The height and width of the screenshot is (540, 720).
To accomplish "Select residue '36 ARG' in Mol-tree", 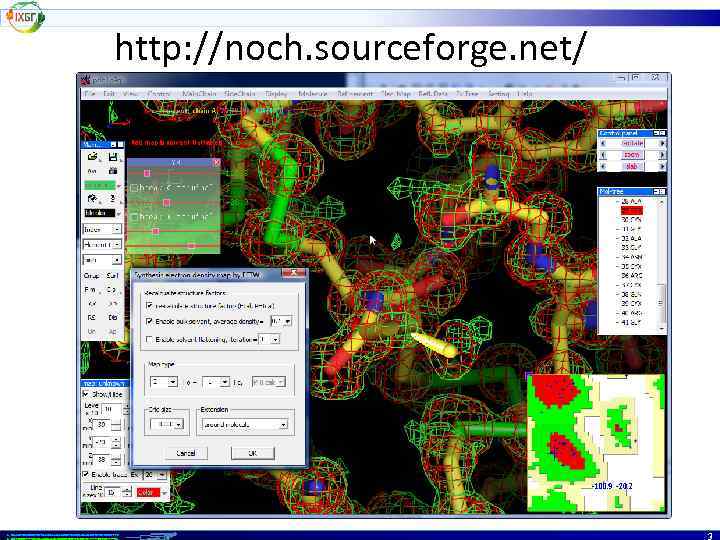I will tap(632, 276).
